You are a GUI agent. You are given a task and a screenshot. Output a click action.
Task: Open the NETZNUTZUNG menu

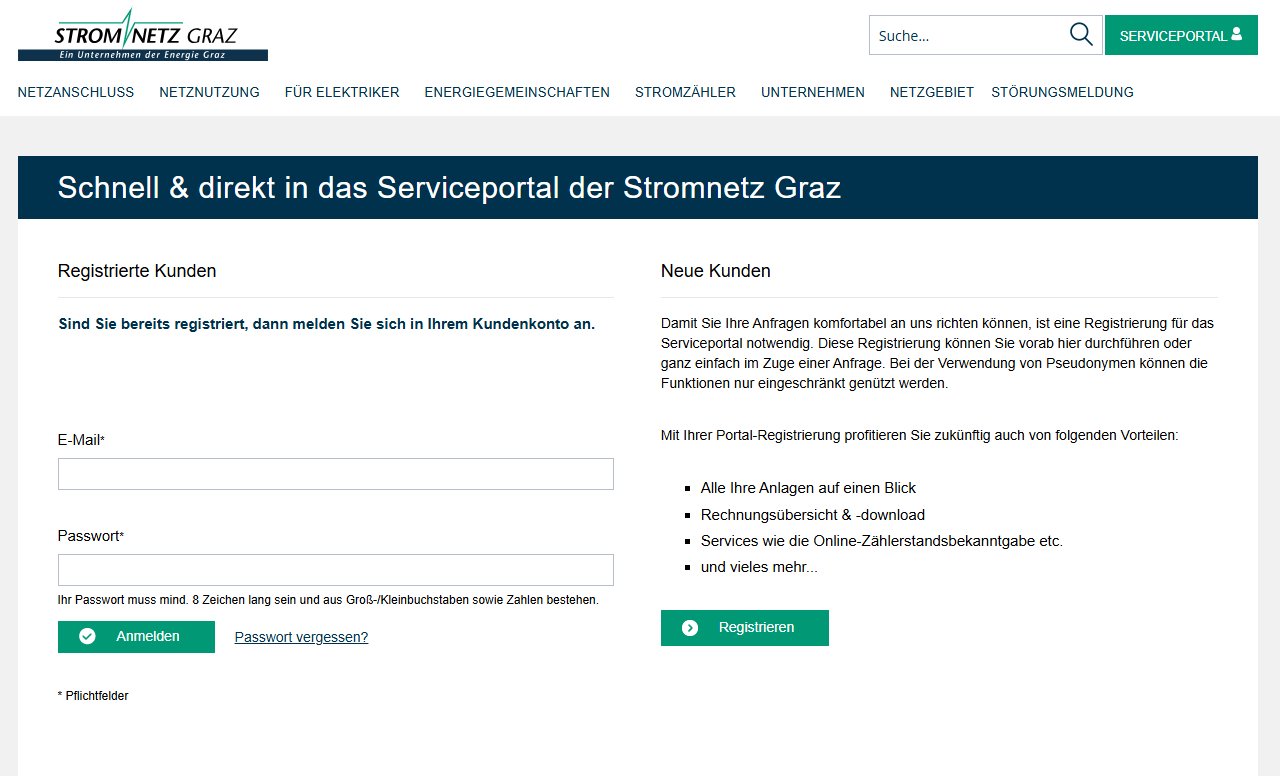click(x=209, y=92)
